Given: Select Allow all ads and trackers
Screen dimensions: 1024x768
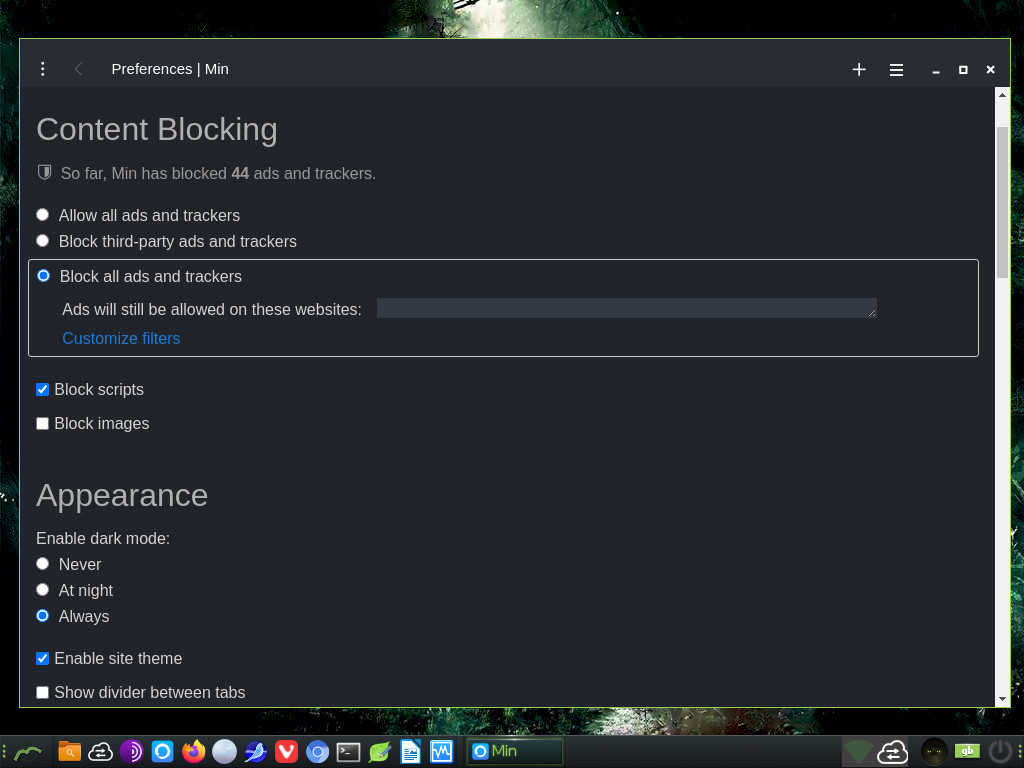Looking at the screenshot, I should (x=42, y=214).
